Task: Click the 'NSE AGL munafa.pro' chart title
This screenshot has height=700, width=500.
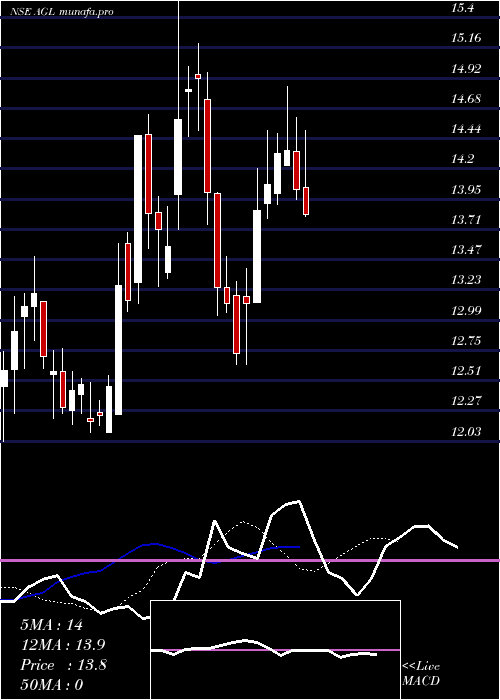Action: click(x=62, y=12)
